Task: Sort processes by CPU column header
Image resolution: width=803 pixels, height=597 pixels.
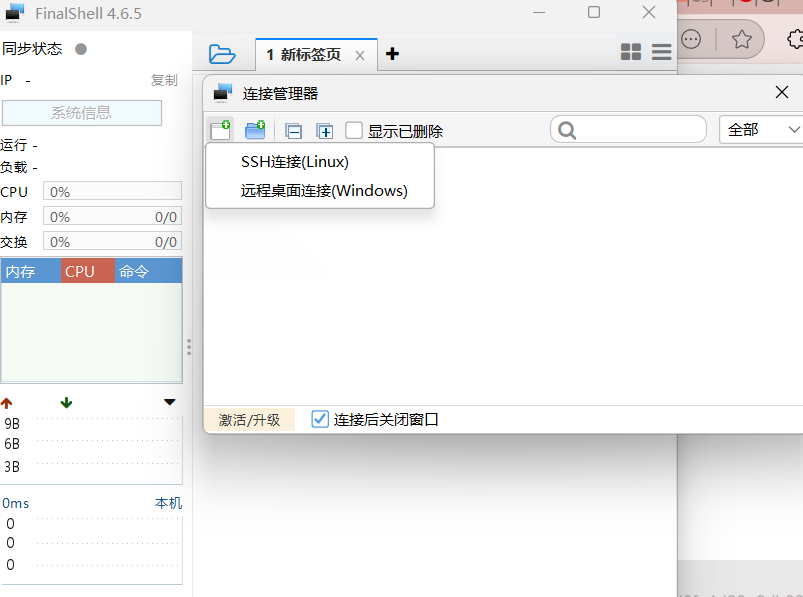Action: coord(88,271)
